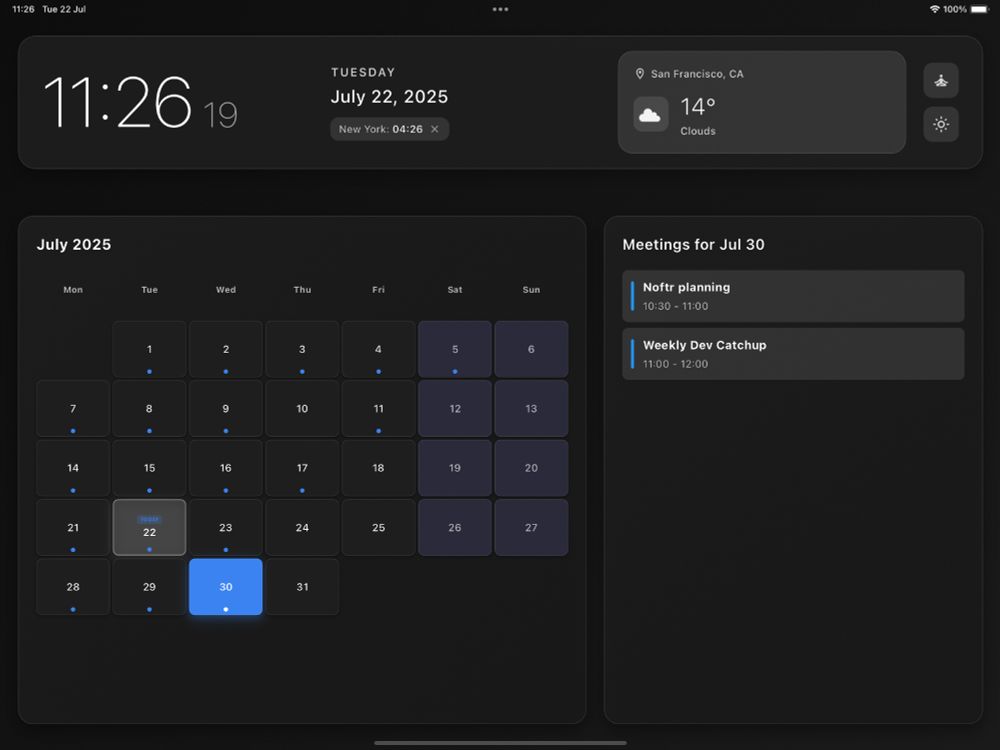Select July 15 in the calendar
Screen dimensions: 1000x750
(x=149, y=467)
